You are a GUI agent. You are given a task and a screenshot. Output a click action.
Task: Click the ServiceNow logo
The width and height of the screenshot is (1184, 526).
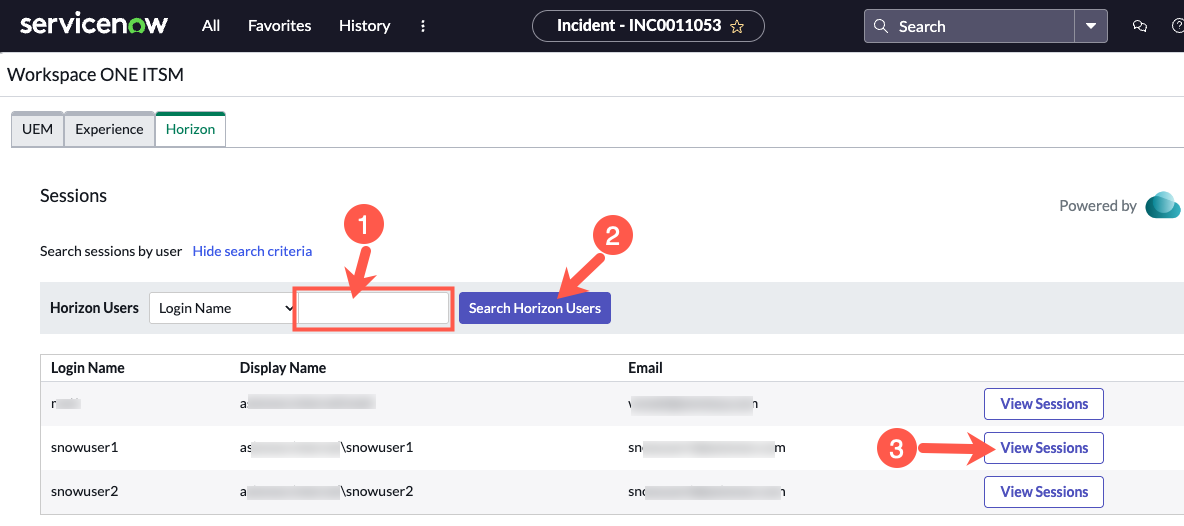94,25
